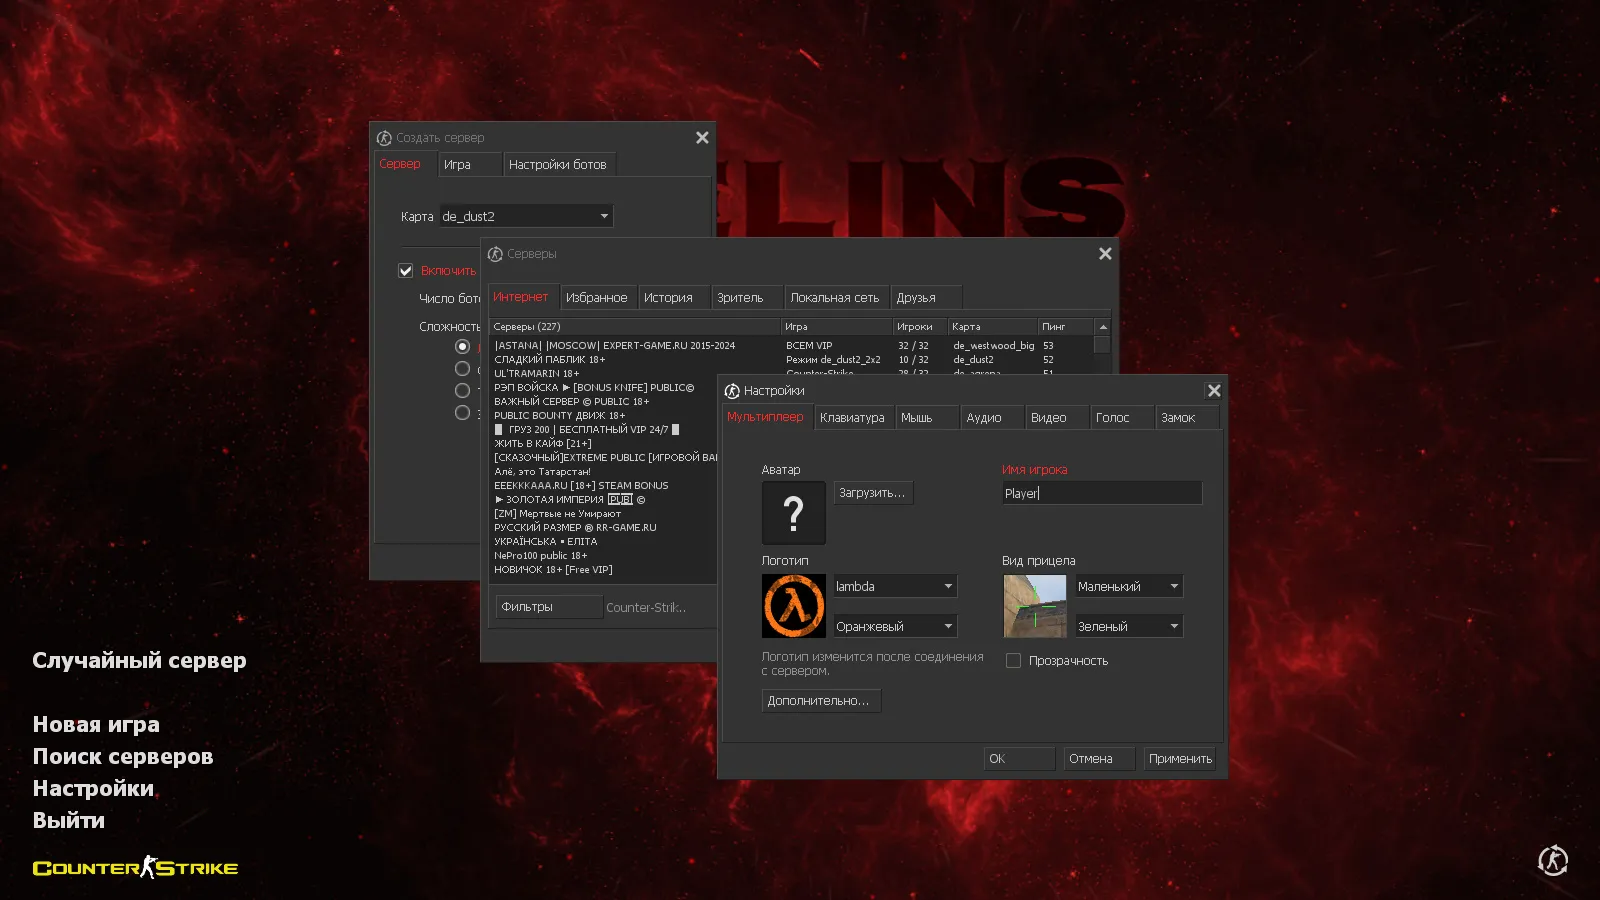Click the CS icon on the Серверы window titlebar
Viewport: 1600px width, 900px height.
[x=495, y=253]
